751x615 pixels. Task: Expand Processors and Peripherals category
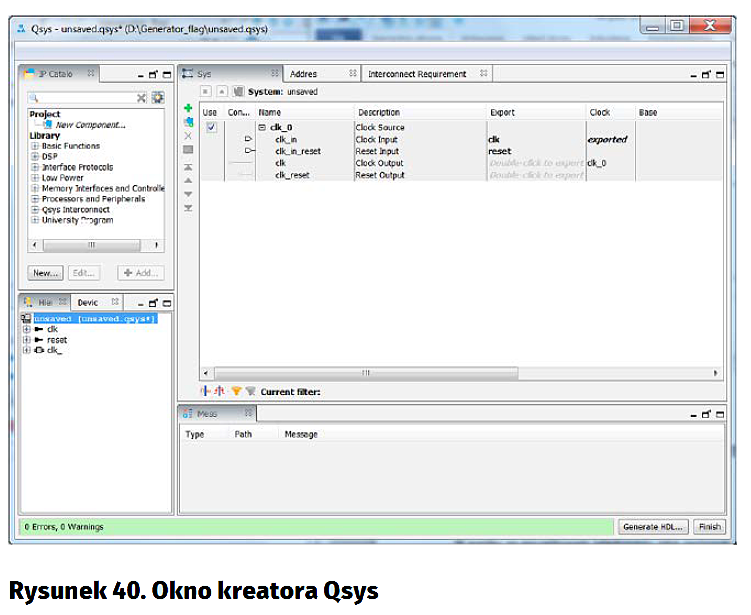35,199
